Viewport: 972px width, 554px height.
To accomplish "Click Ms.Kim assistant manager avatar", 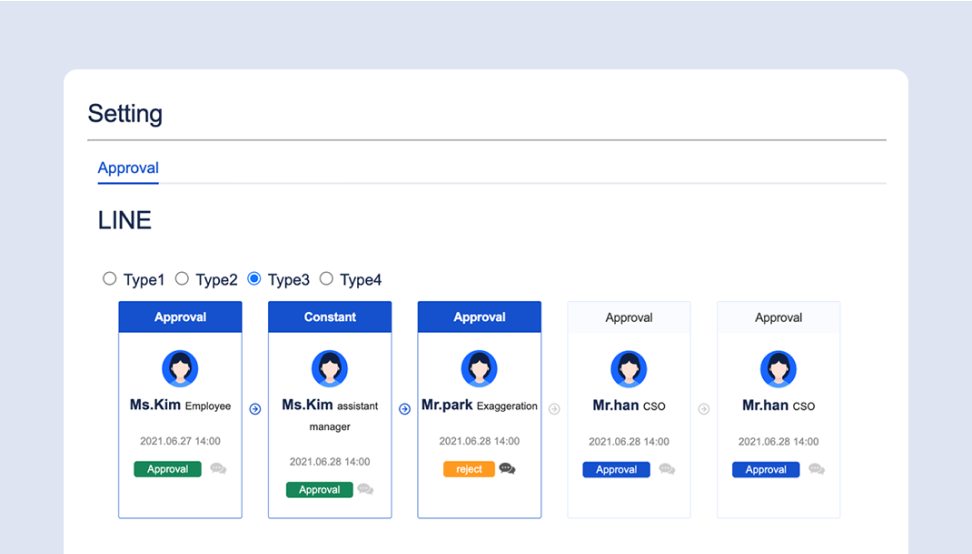I will pos(330,369).
